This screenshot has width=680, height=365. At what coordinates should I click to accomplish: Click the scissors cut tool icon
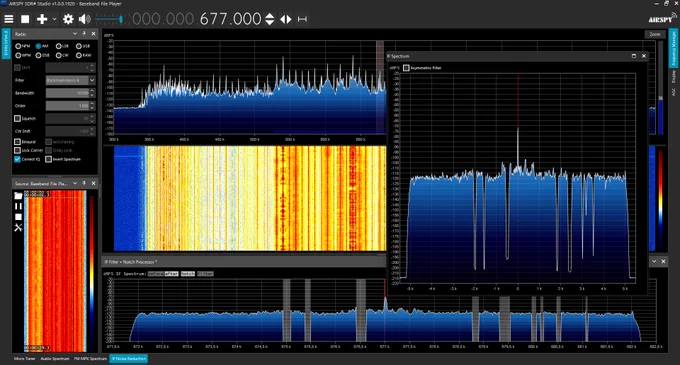point(18,228)
